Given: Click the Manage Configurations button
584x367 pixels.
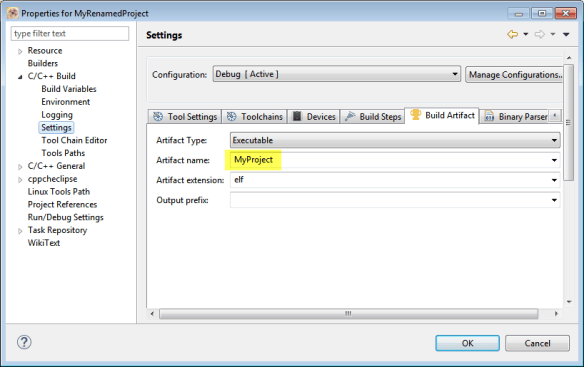Looking at the screenshot, I should coord(514,75).
